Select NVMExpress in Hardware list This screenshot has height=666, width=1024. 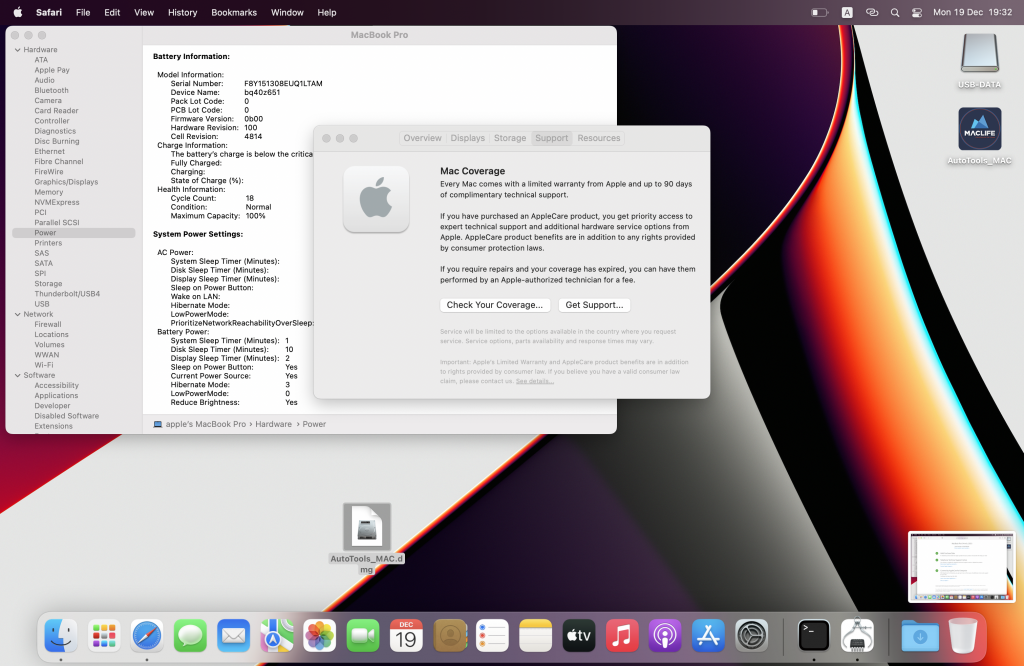57,202
